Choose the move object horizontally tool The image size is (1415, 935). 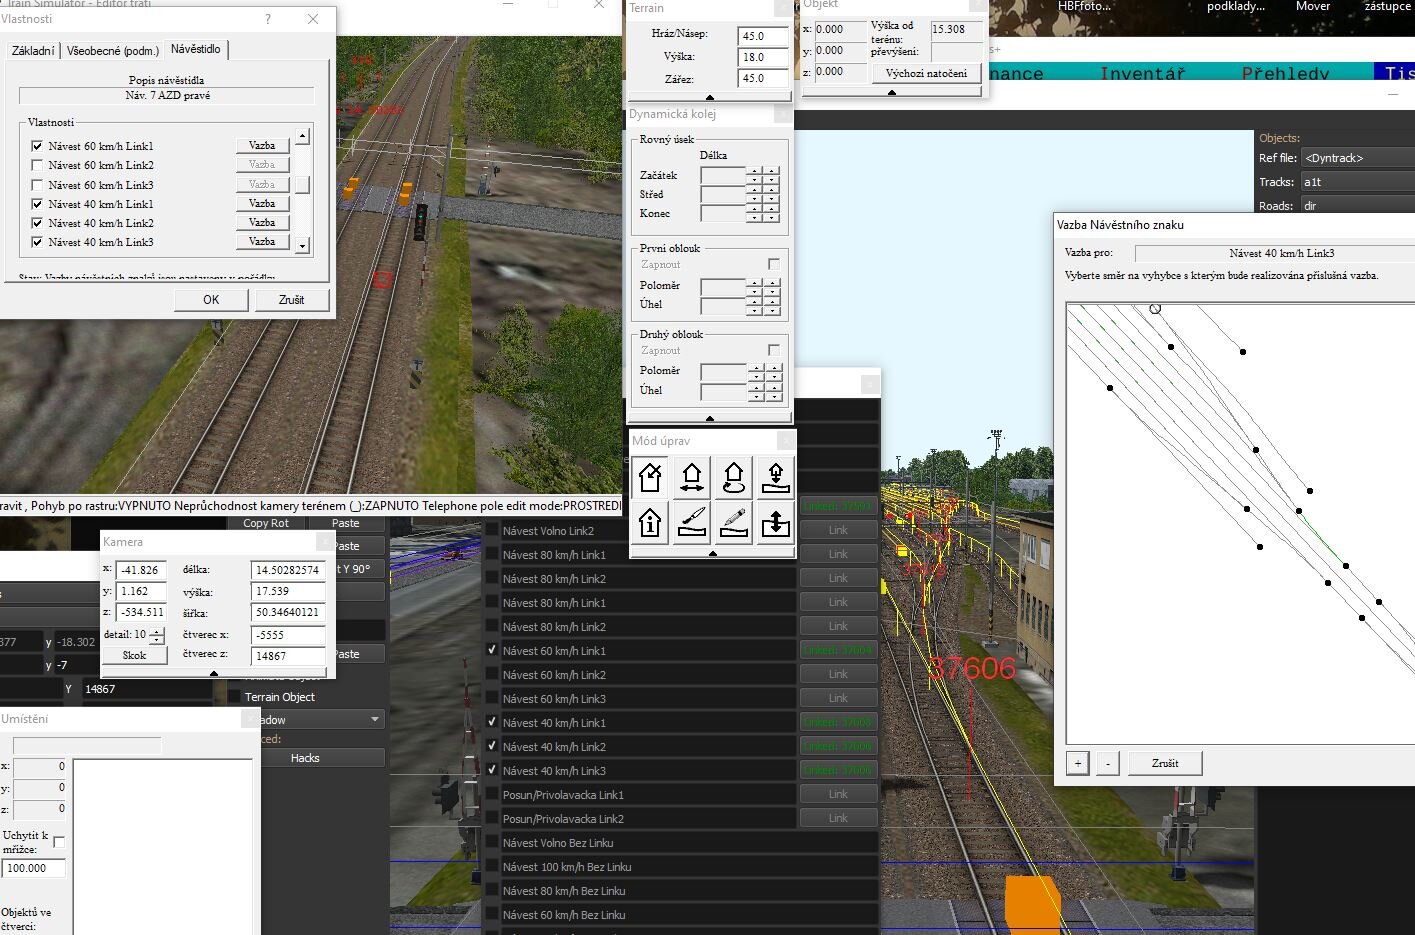(x=692, y=477)
